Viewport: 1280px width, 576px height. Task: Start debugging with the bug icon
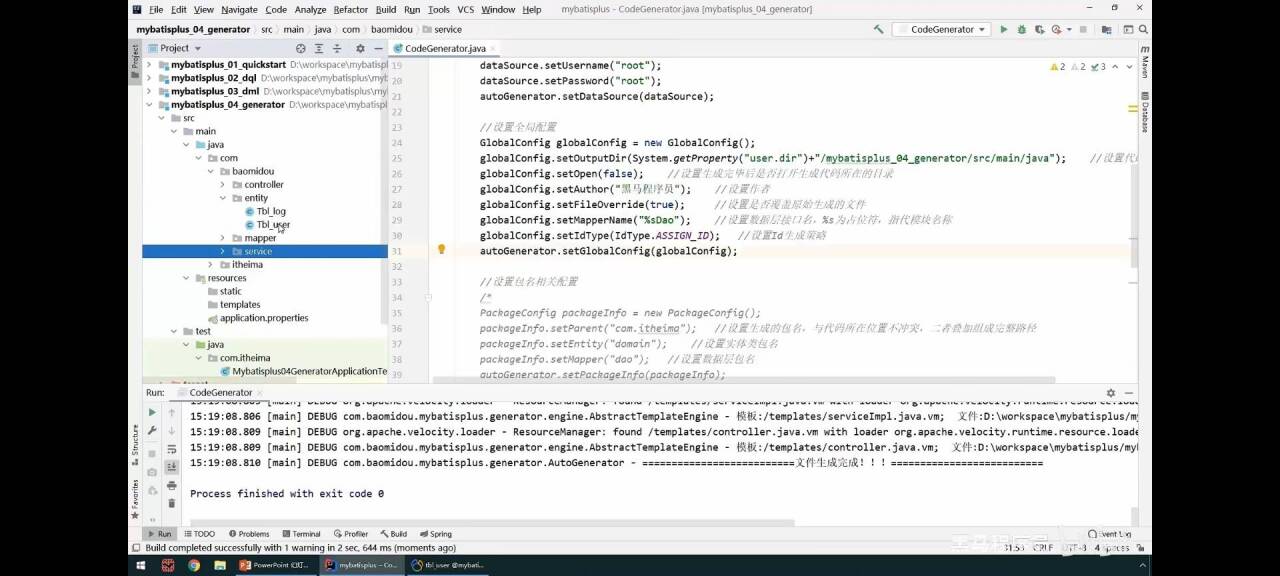point(1020,30)
